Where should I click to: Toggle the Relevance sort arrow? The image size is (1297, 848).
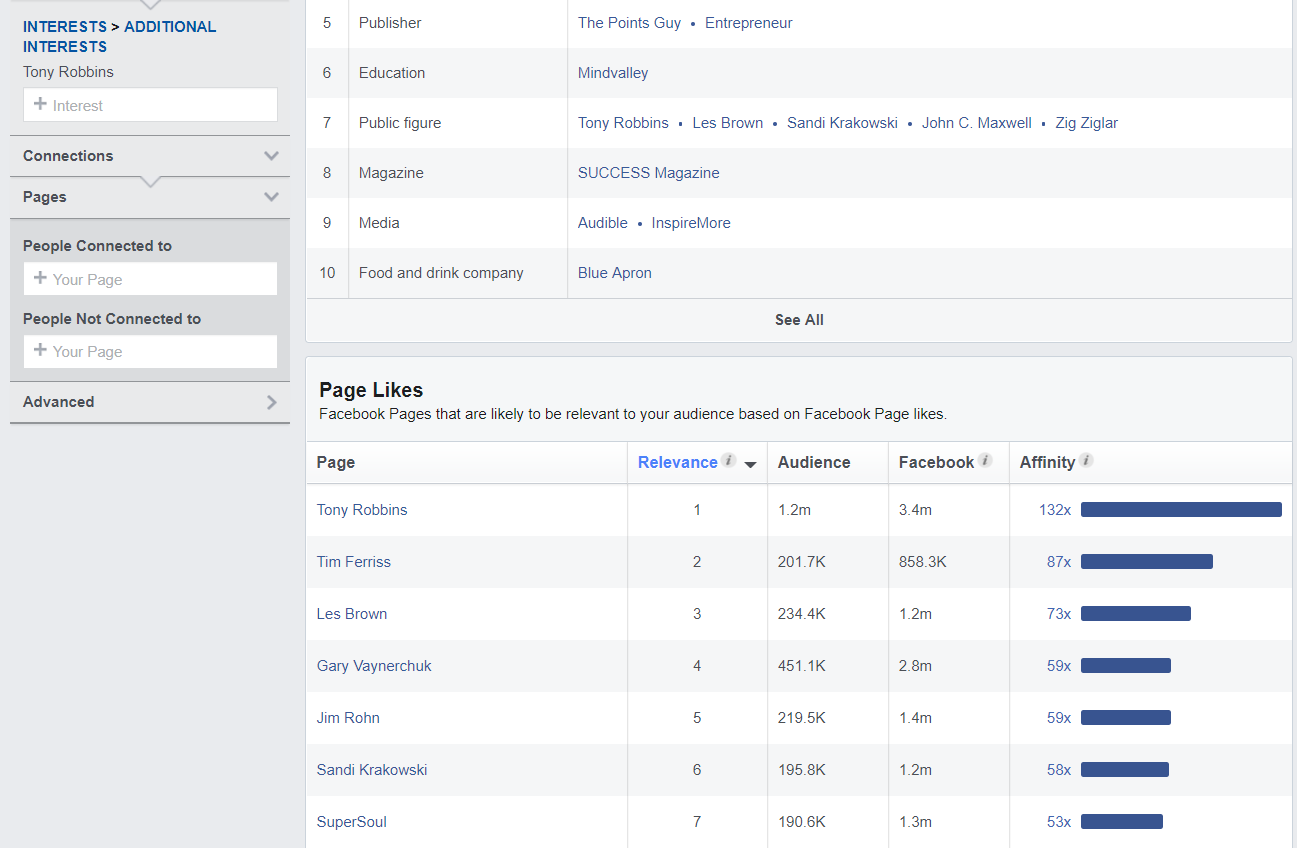[750, 464]
